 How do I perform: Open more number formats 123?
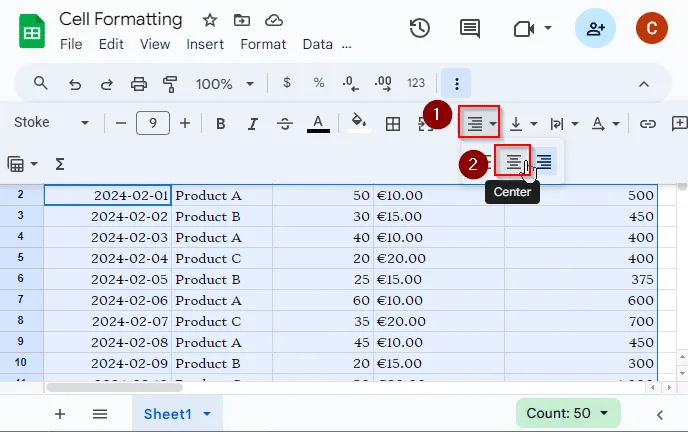click(416, 83)
